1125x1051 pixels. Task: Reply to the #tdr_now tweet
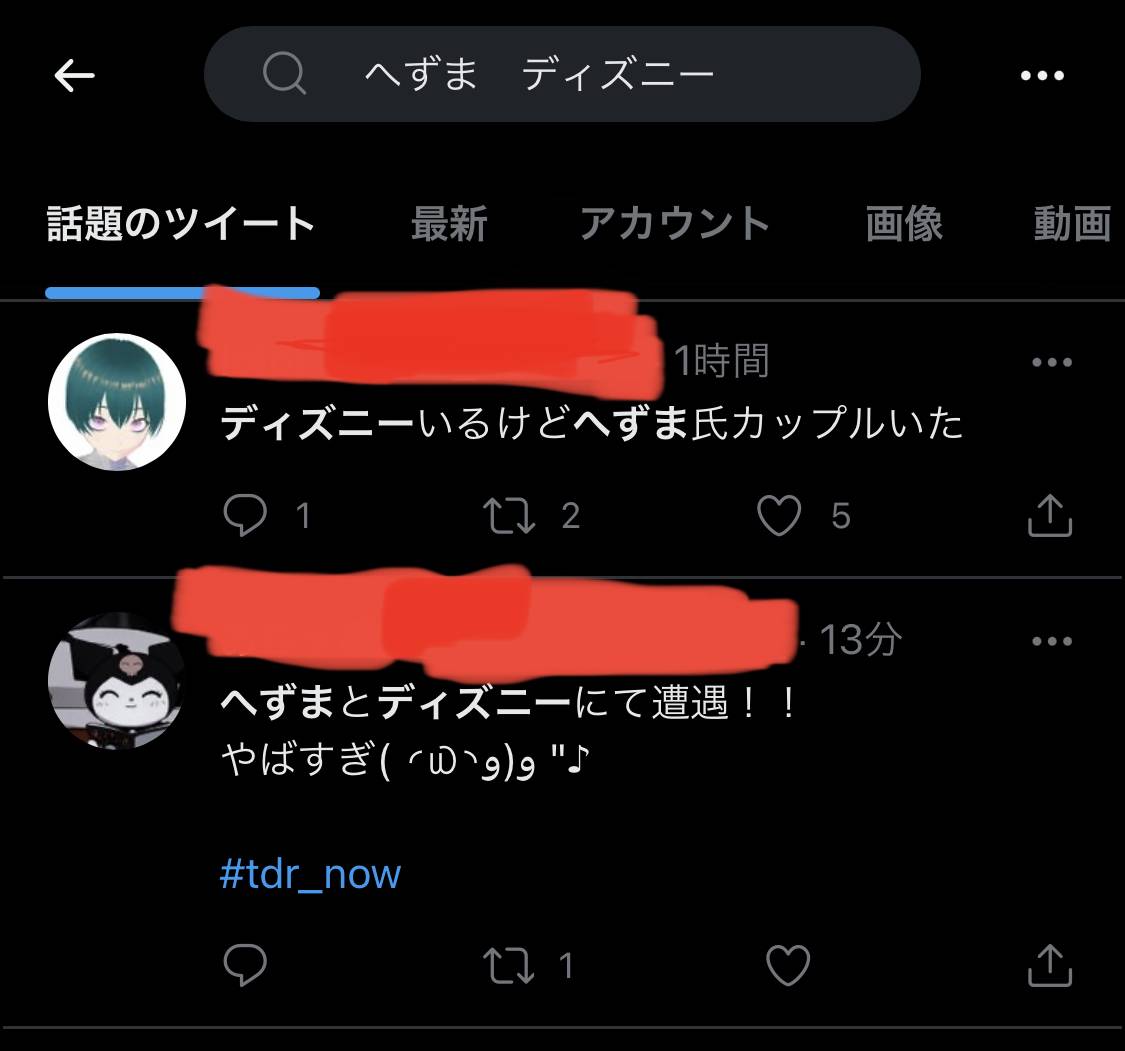click(x=245, y=965)
